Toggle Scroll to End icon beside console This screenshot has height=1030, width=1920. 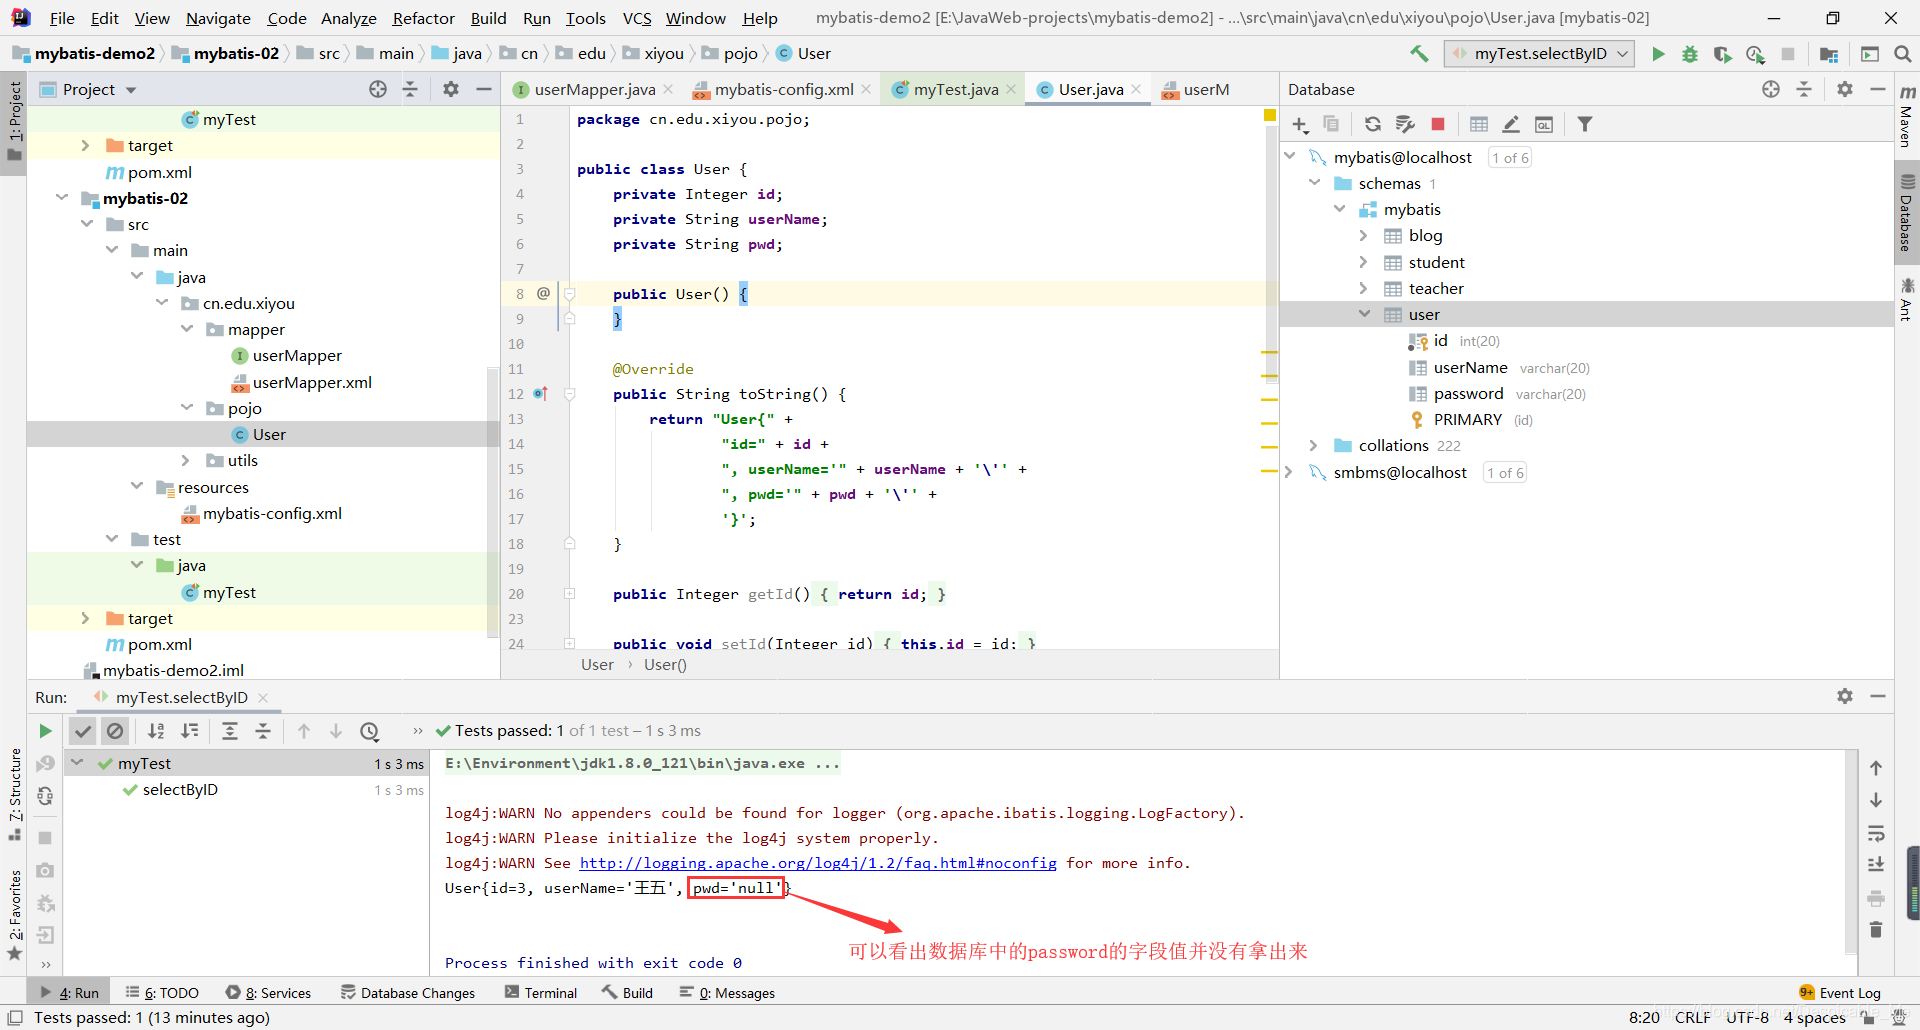coord(1876,865)
